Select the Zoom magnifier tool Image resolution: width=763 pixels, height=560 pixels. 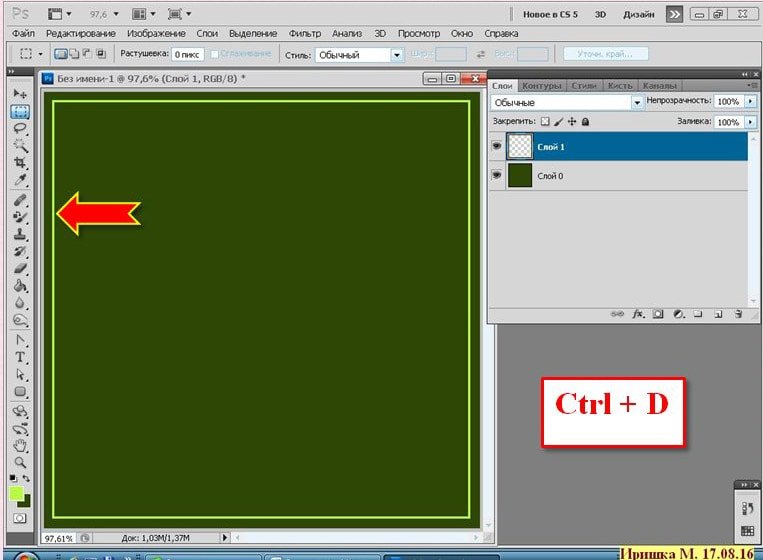coord(20,462)
